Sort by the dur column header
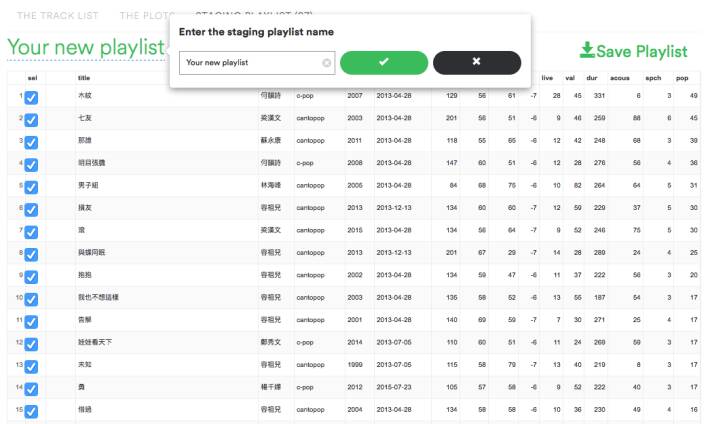Screen dimensions: 710x424 tap(592, 78)
